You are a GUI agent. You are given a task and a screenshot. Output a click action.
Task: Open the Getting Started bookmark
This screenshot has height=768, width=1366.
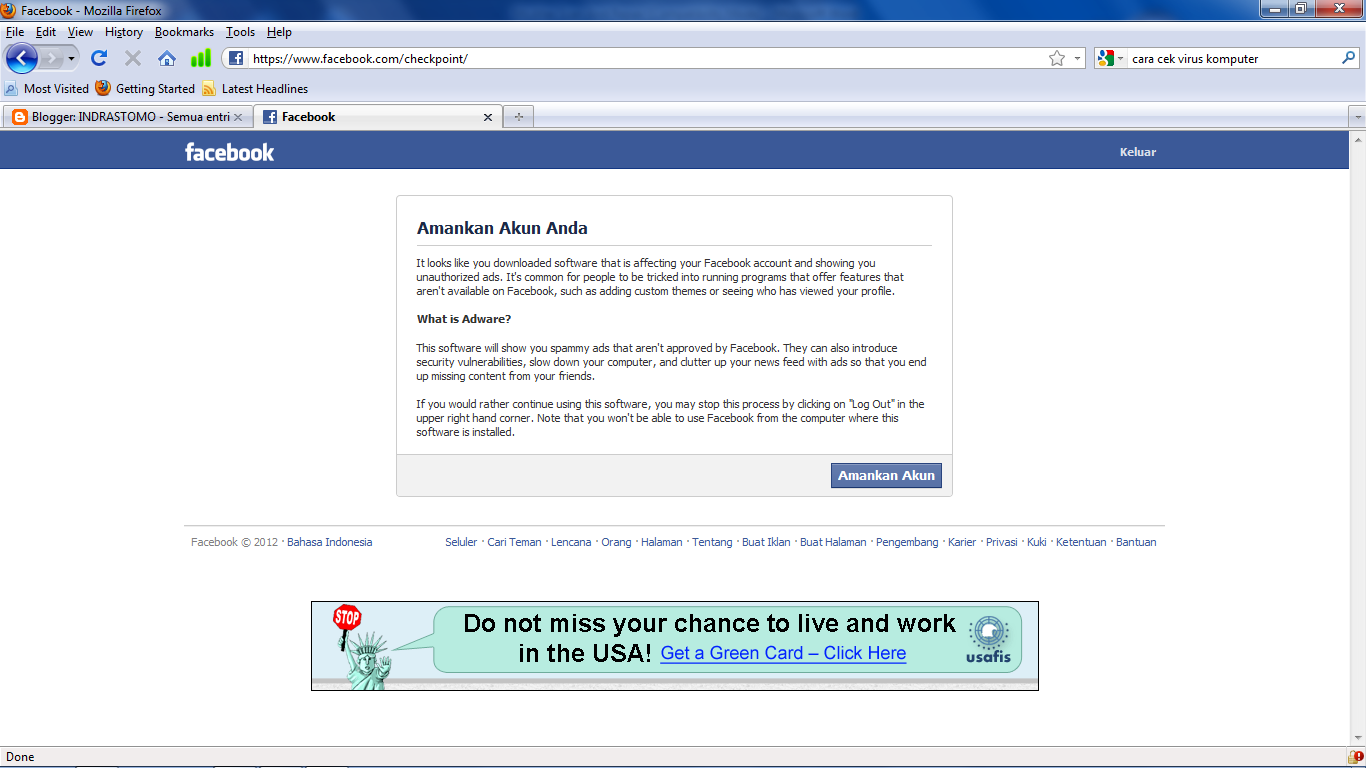click(x=146, y=88)
